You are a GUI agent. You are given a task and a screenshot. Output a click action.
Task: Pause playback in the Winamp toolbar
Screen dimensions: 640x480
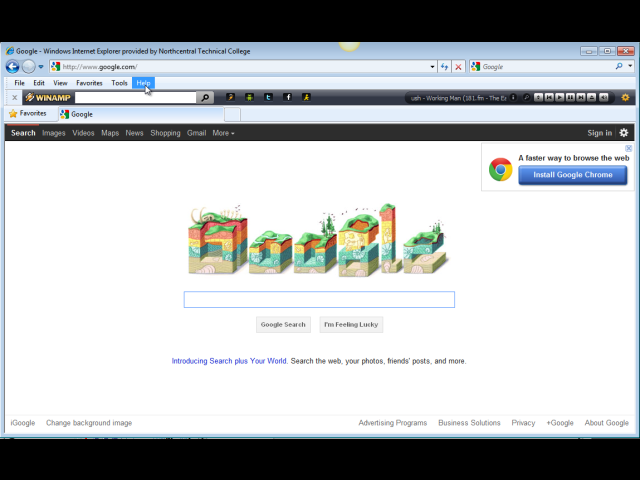click(x=570, y=97)
